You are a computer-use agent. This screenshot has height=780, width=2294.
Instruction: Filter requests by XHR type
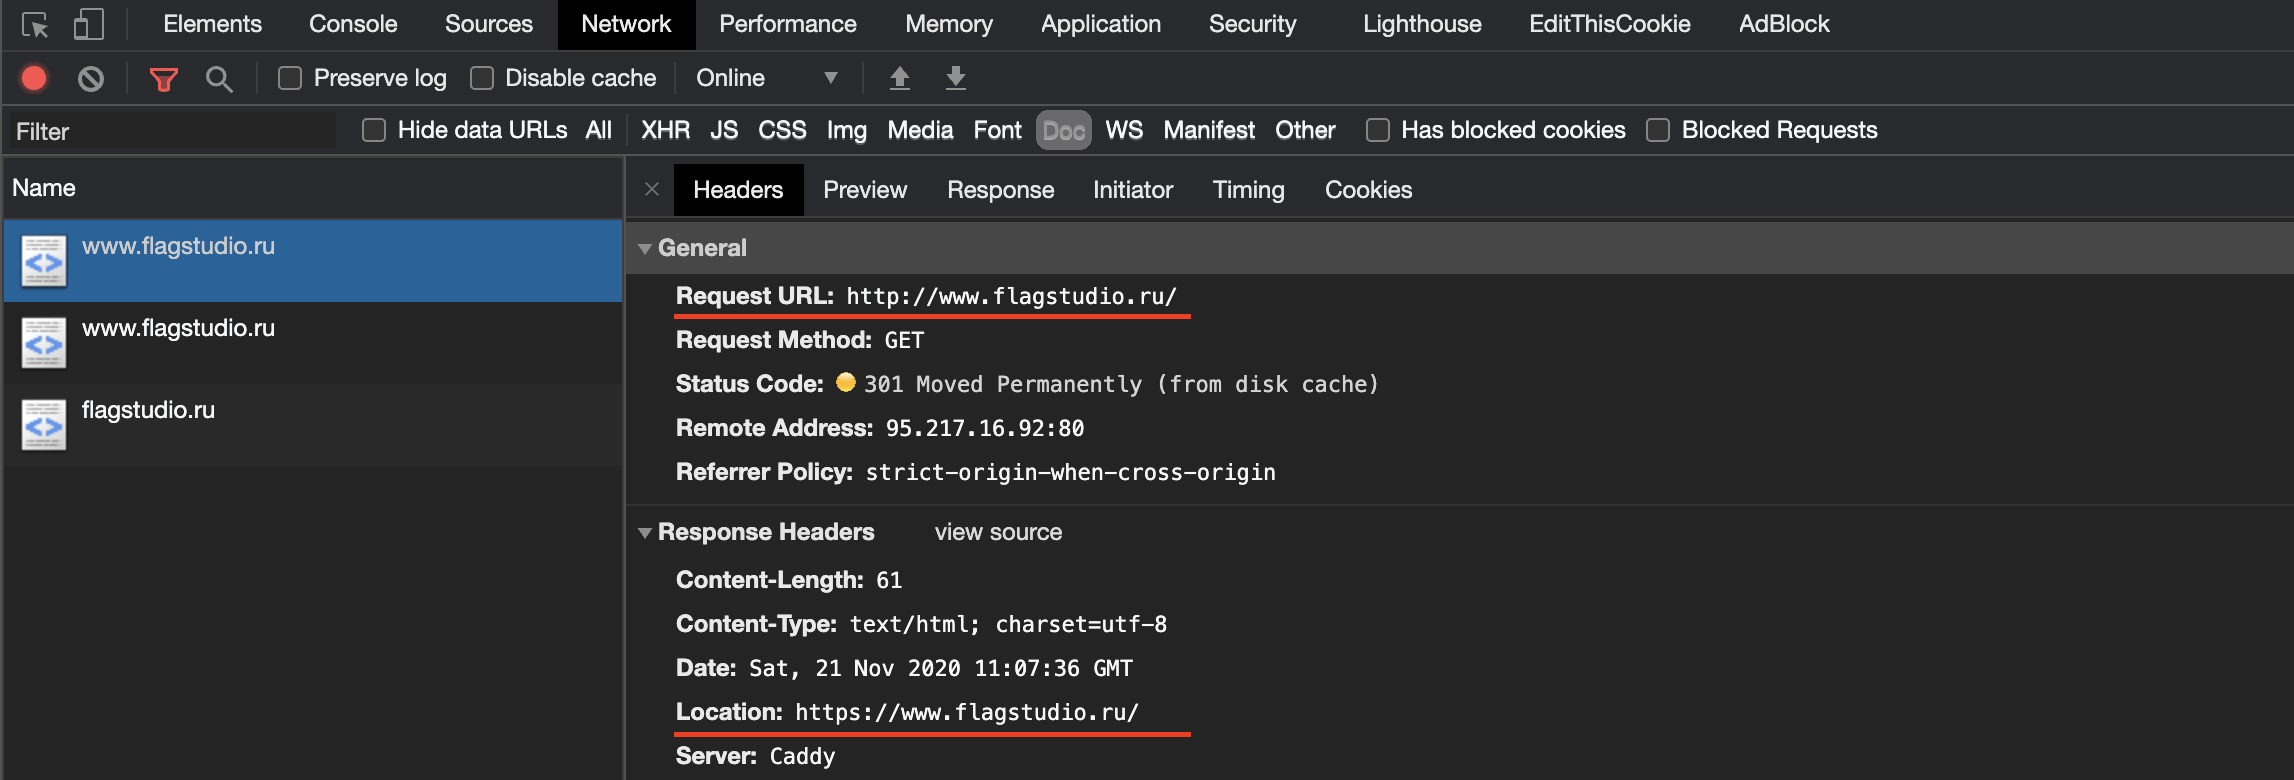click(x=665, y=130)
